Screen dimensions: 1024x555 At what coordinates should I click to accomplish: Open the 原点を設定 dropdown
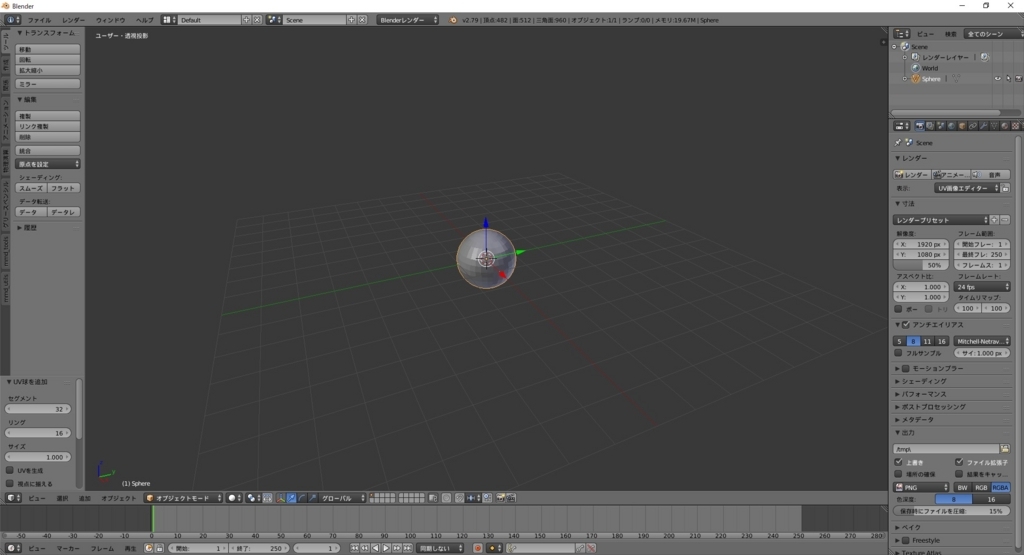(48, 164)
